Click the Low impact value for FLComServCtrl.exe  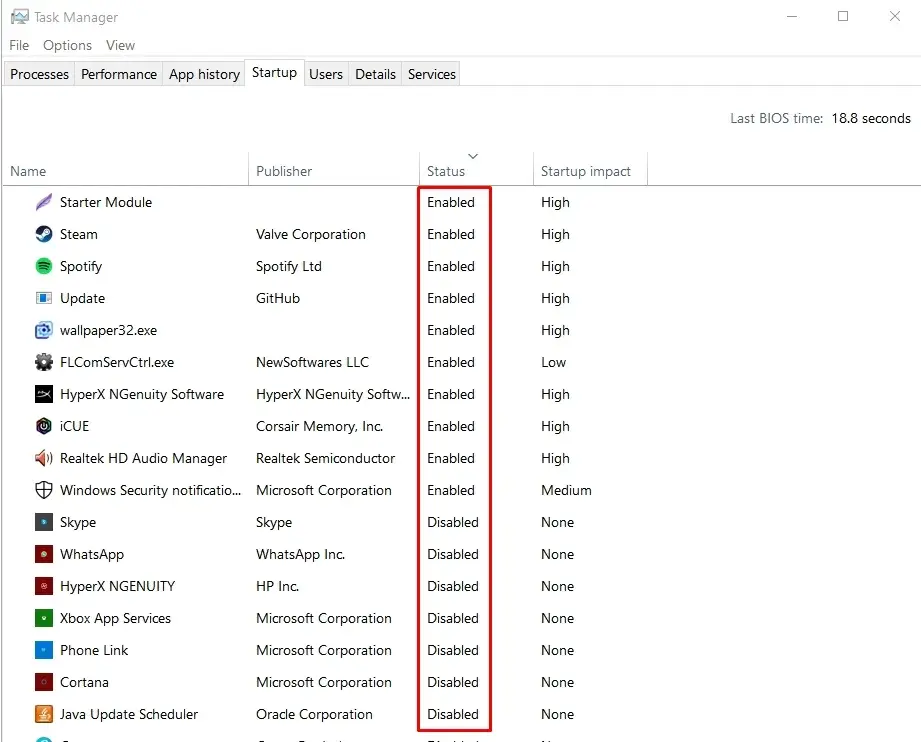553,362
